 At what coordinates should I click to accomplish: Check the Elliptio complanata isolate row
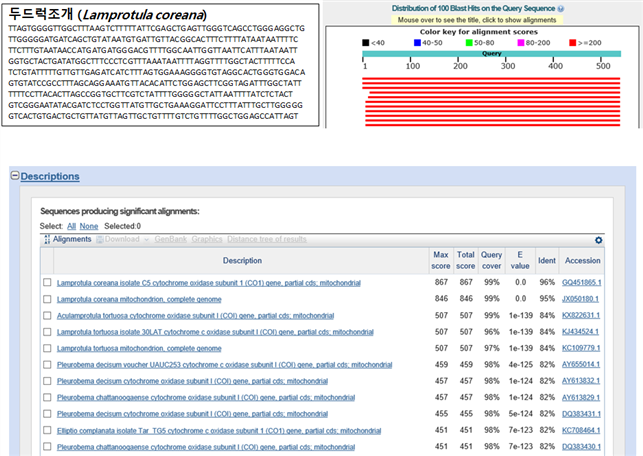[x=47, y=430]
